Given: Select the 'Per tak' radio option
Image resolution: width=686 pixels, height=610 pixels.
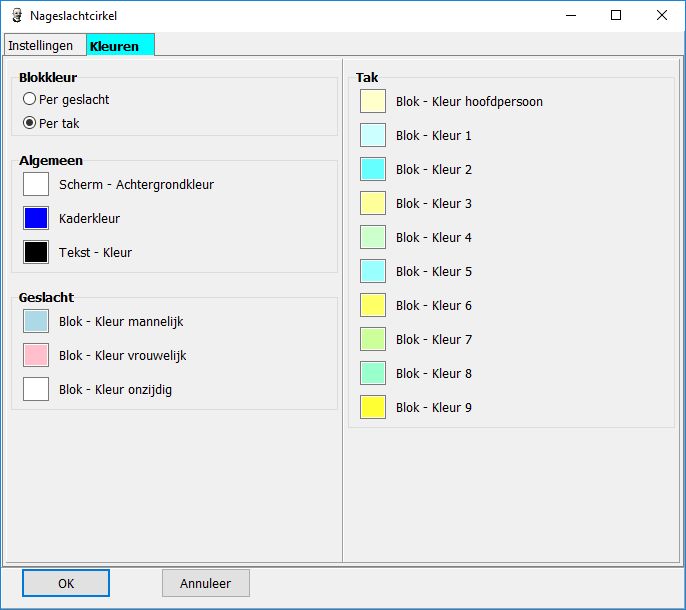Looking at the screenshot, I should coord(30,124).
